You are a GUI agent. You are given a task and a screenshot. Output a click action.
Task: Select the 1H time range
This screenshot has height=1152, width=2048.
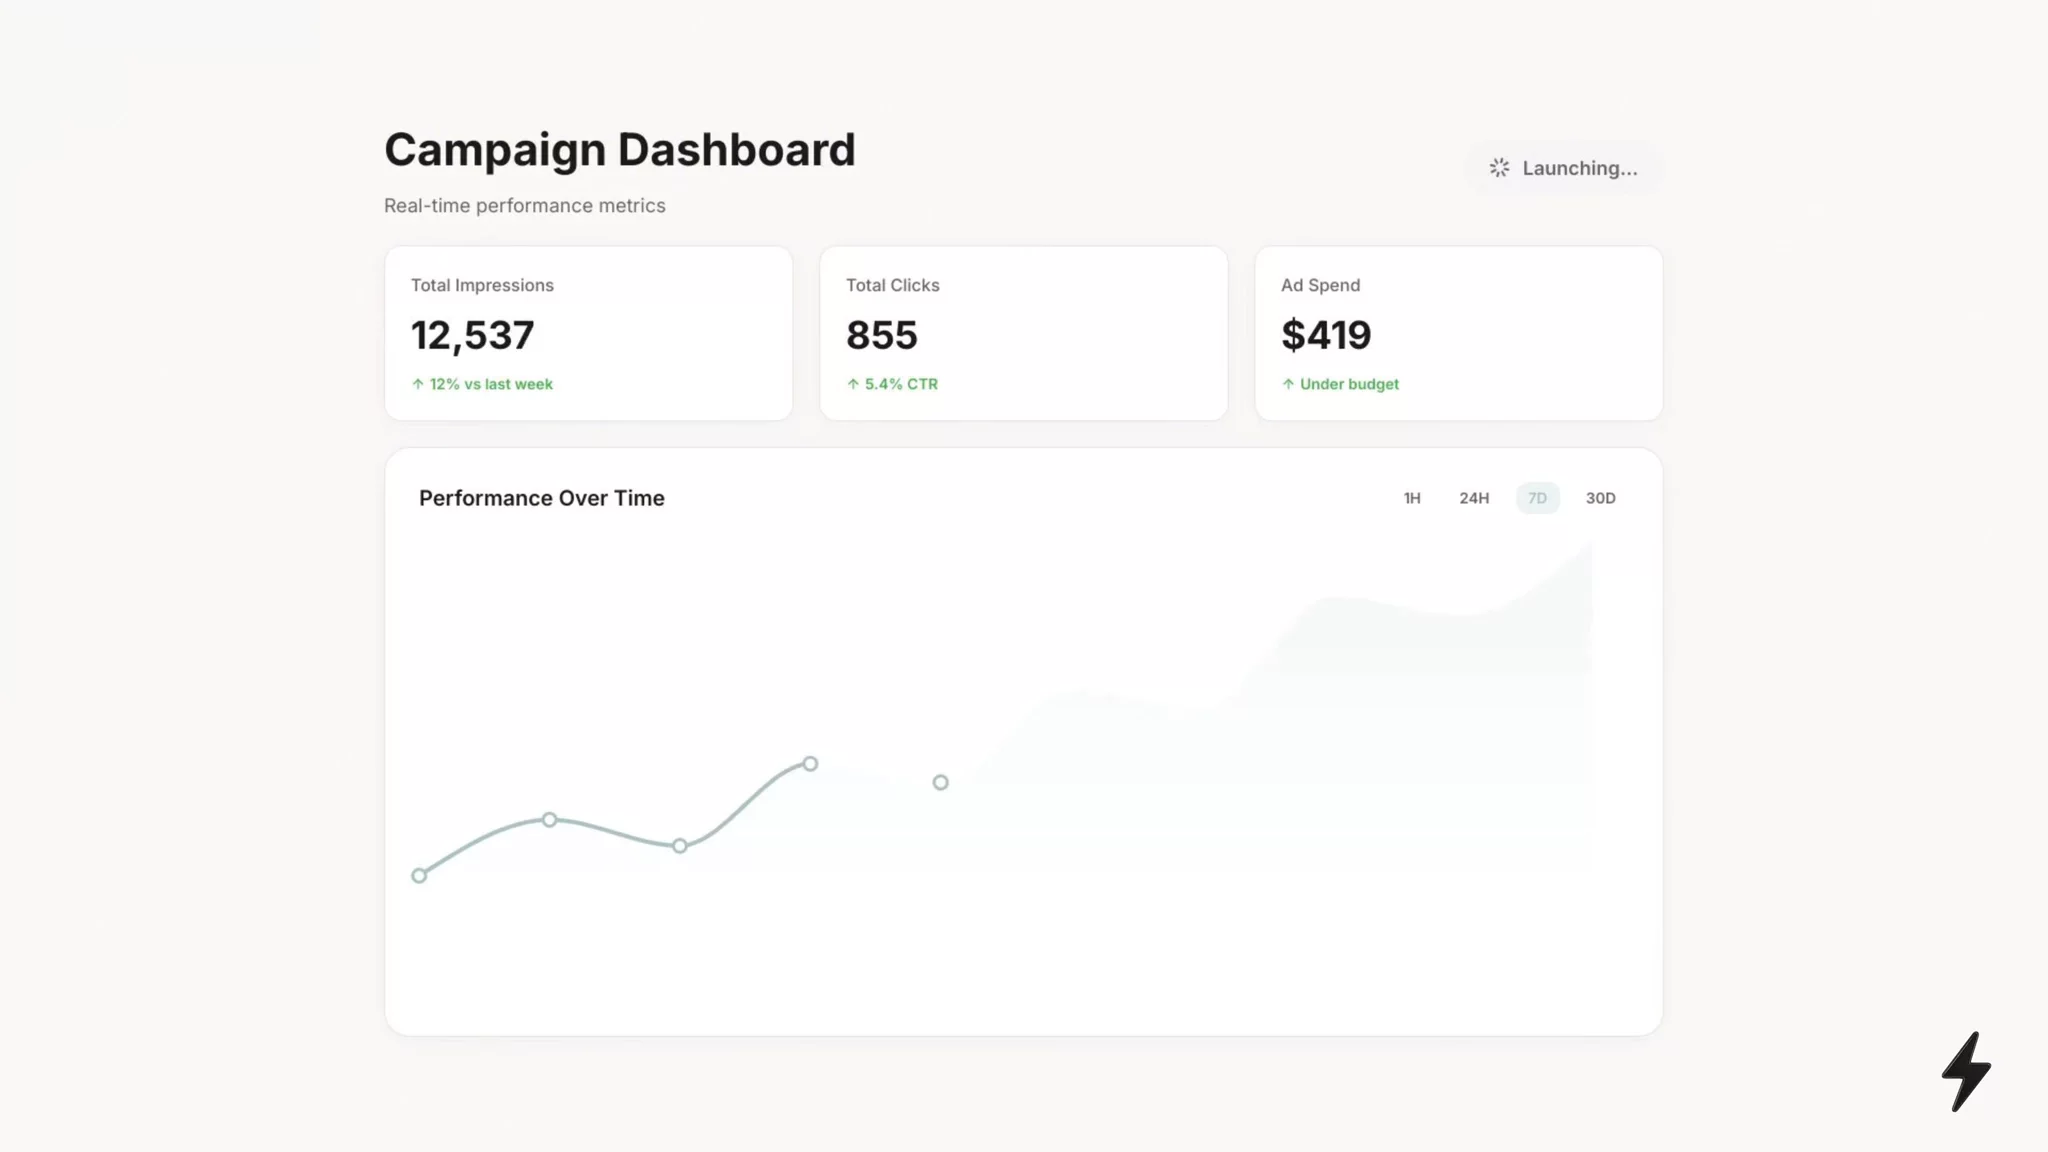tap(1412, 498)
